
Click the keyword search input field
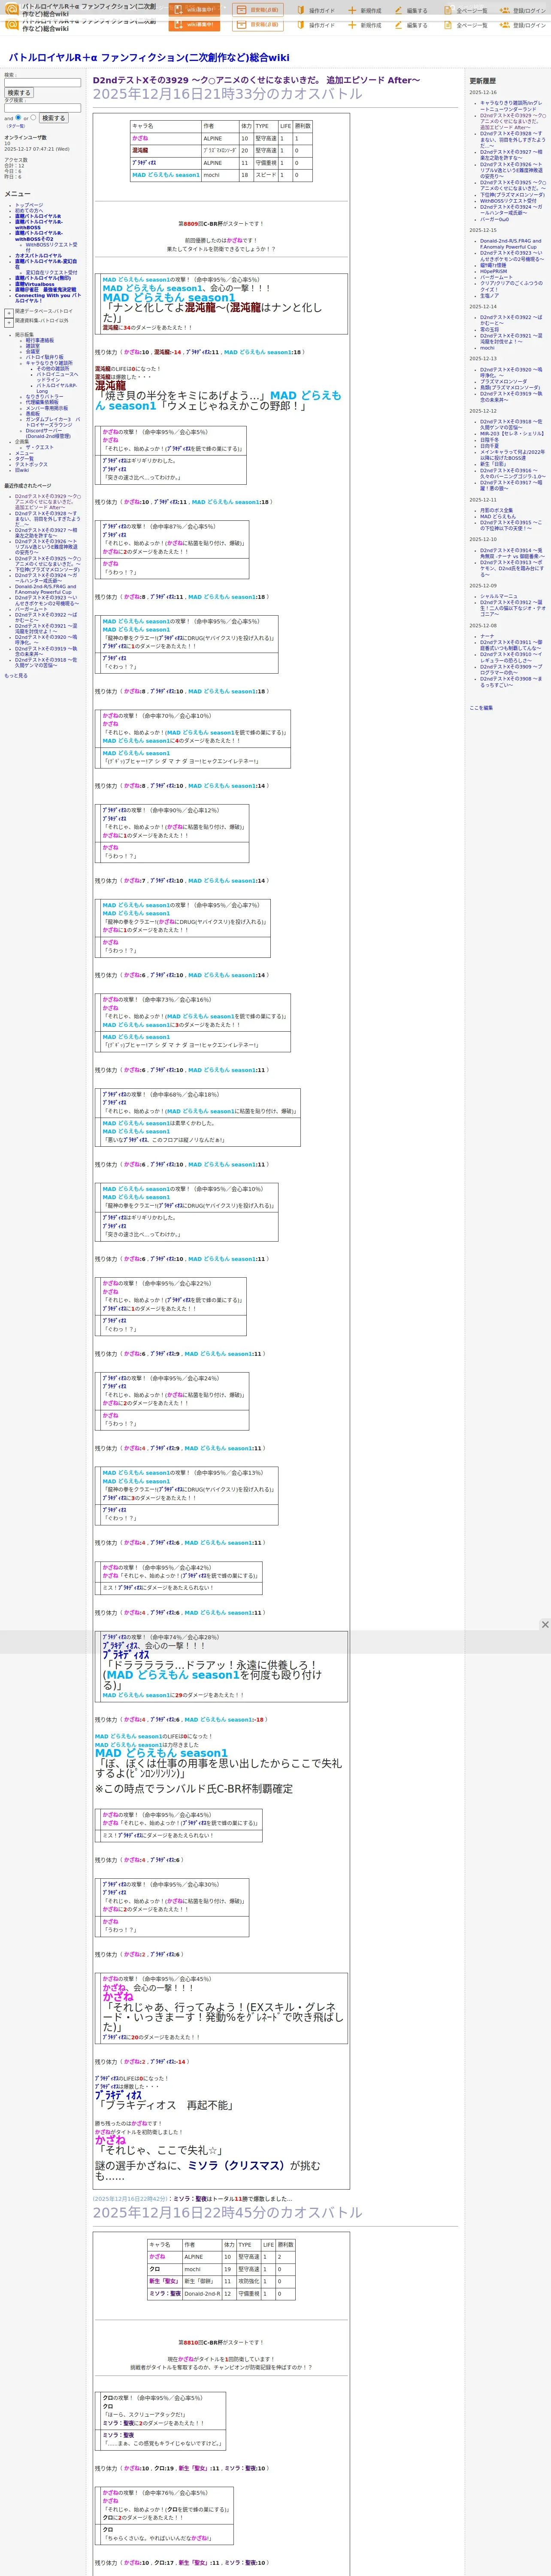(x=42, y=83)
